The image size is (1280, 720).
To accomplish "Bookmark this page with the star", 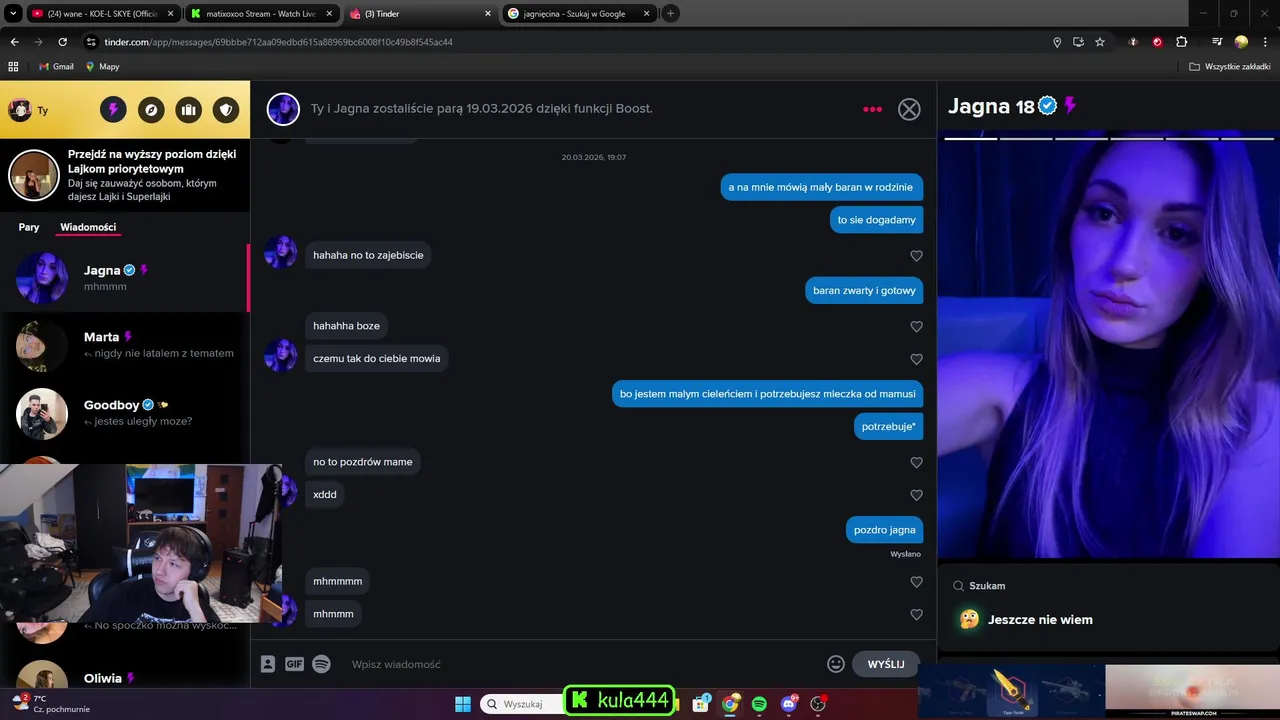I will [1100, 42].
